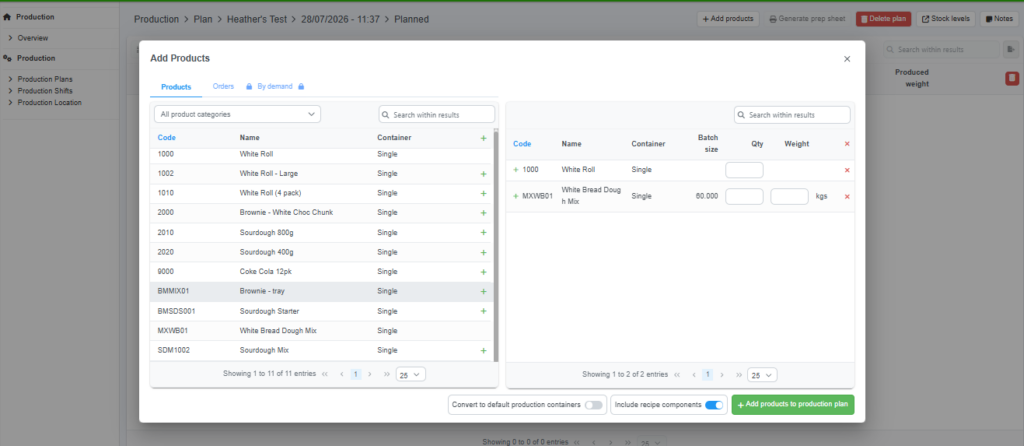The height and width of the screenshot is (446, 1024).
Task: Expand selected row MXWB01 with plus icon
Action: click(x=515, y=195)
